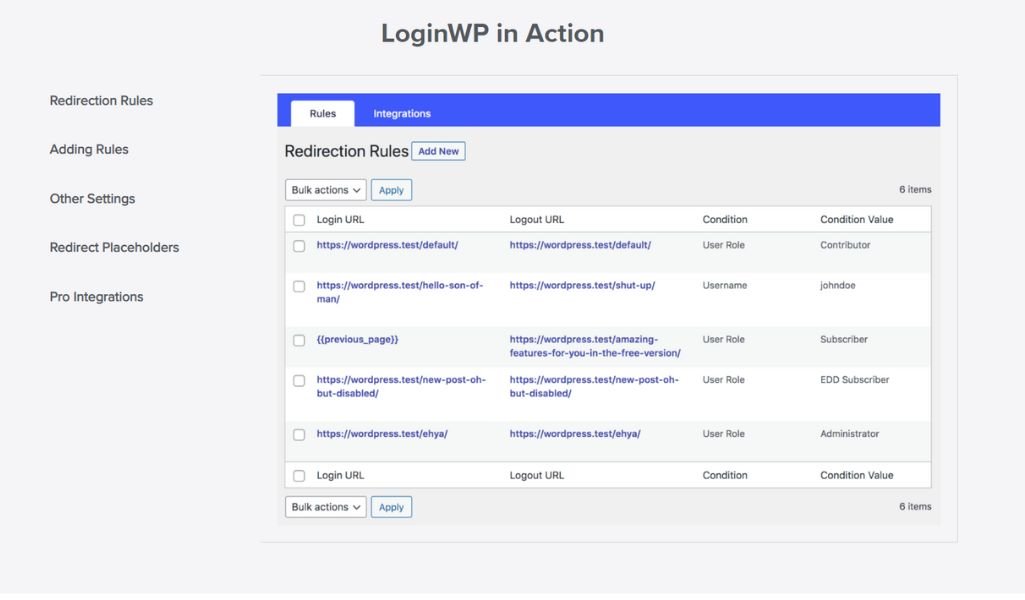Screen dimensions: 1025x600
Task: Check the Administrator rule row checkbox
Action: [299, 435]
